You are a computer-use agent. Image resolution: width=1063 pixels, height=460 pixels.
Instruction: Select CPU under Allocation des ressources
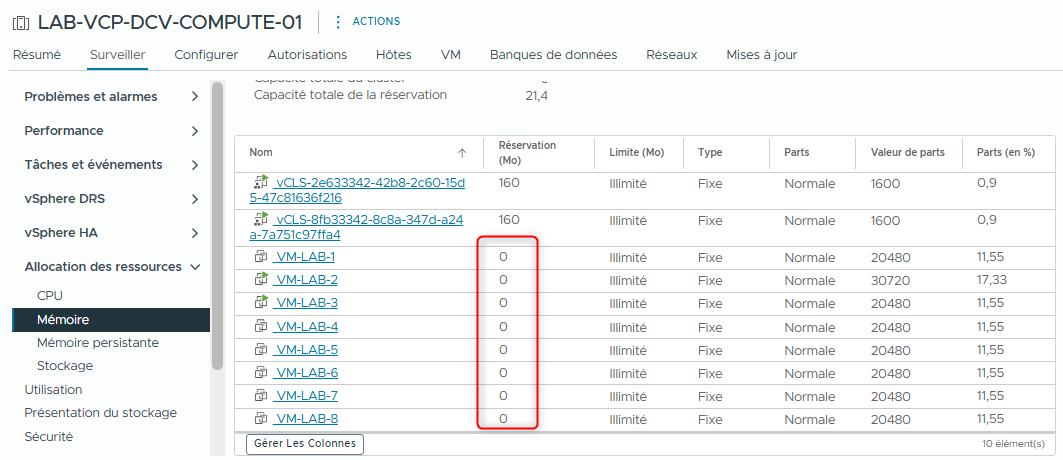(x=49, y=296)
